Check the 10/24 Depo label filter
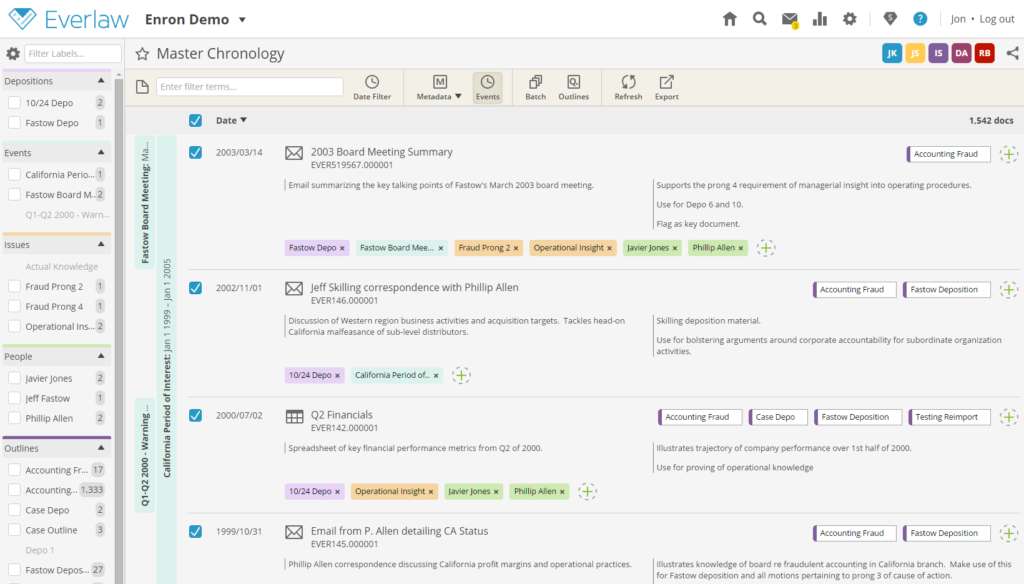This screenshot has width=1024, height=584. tap(14, 103)
